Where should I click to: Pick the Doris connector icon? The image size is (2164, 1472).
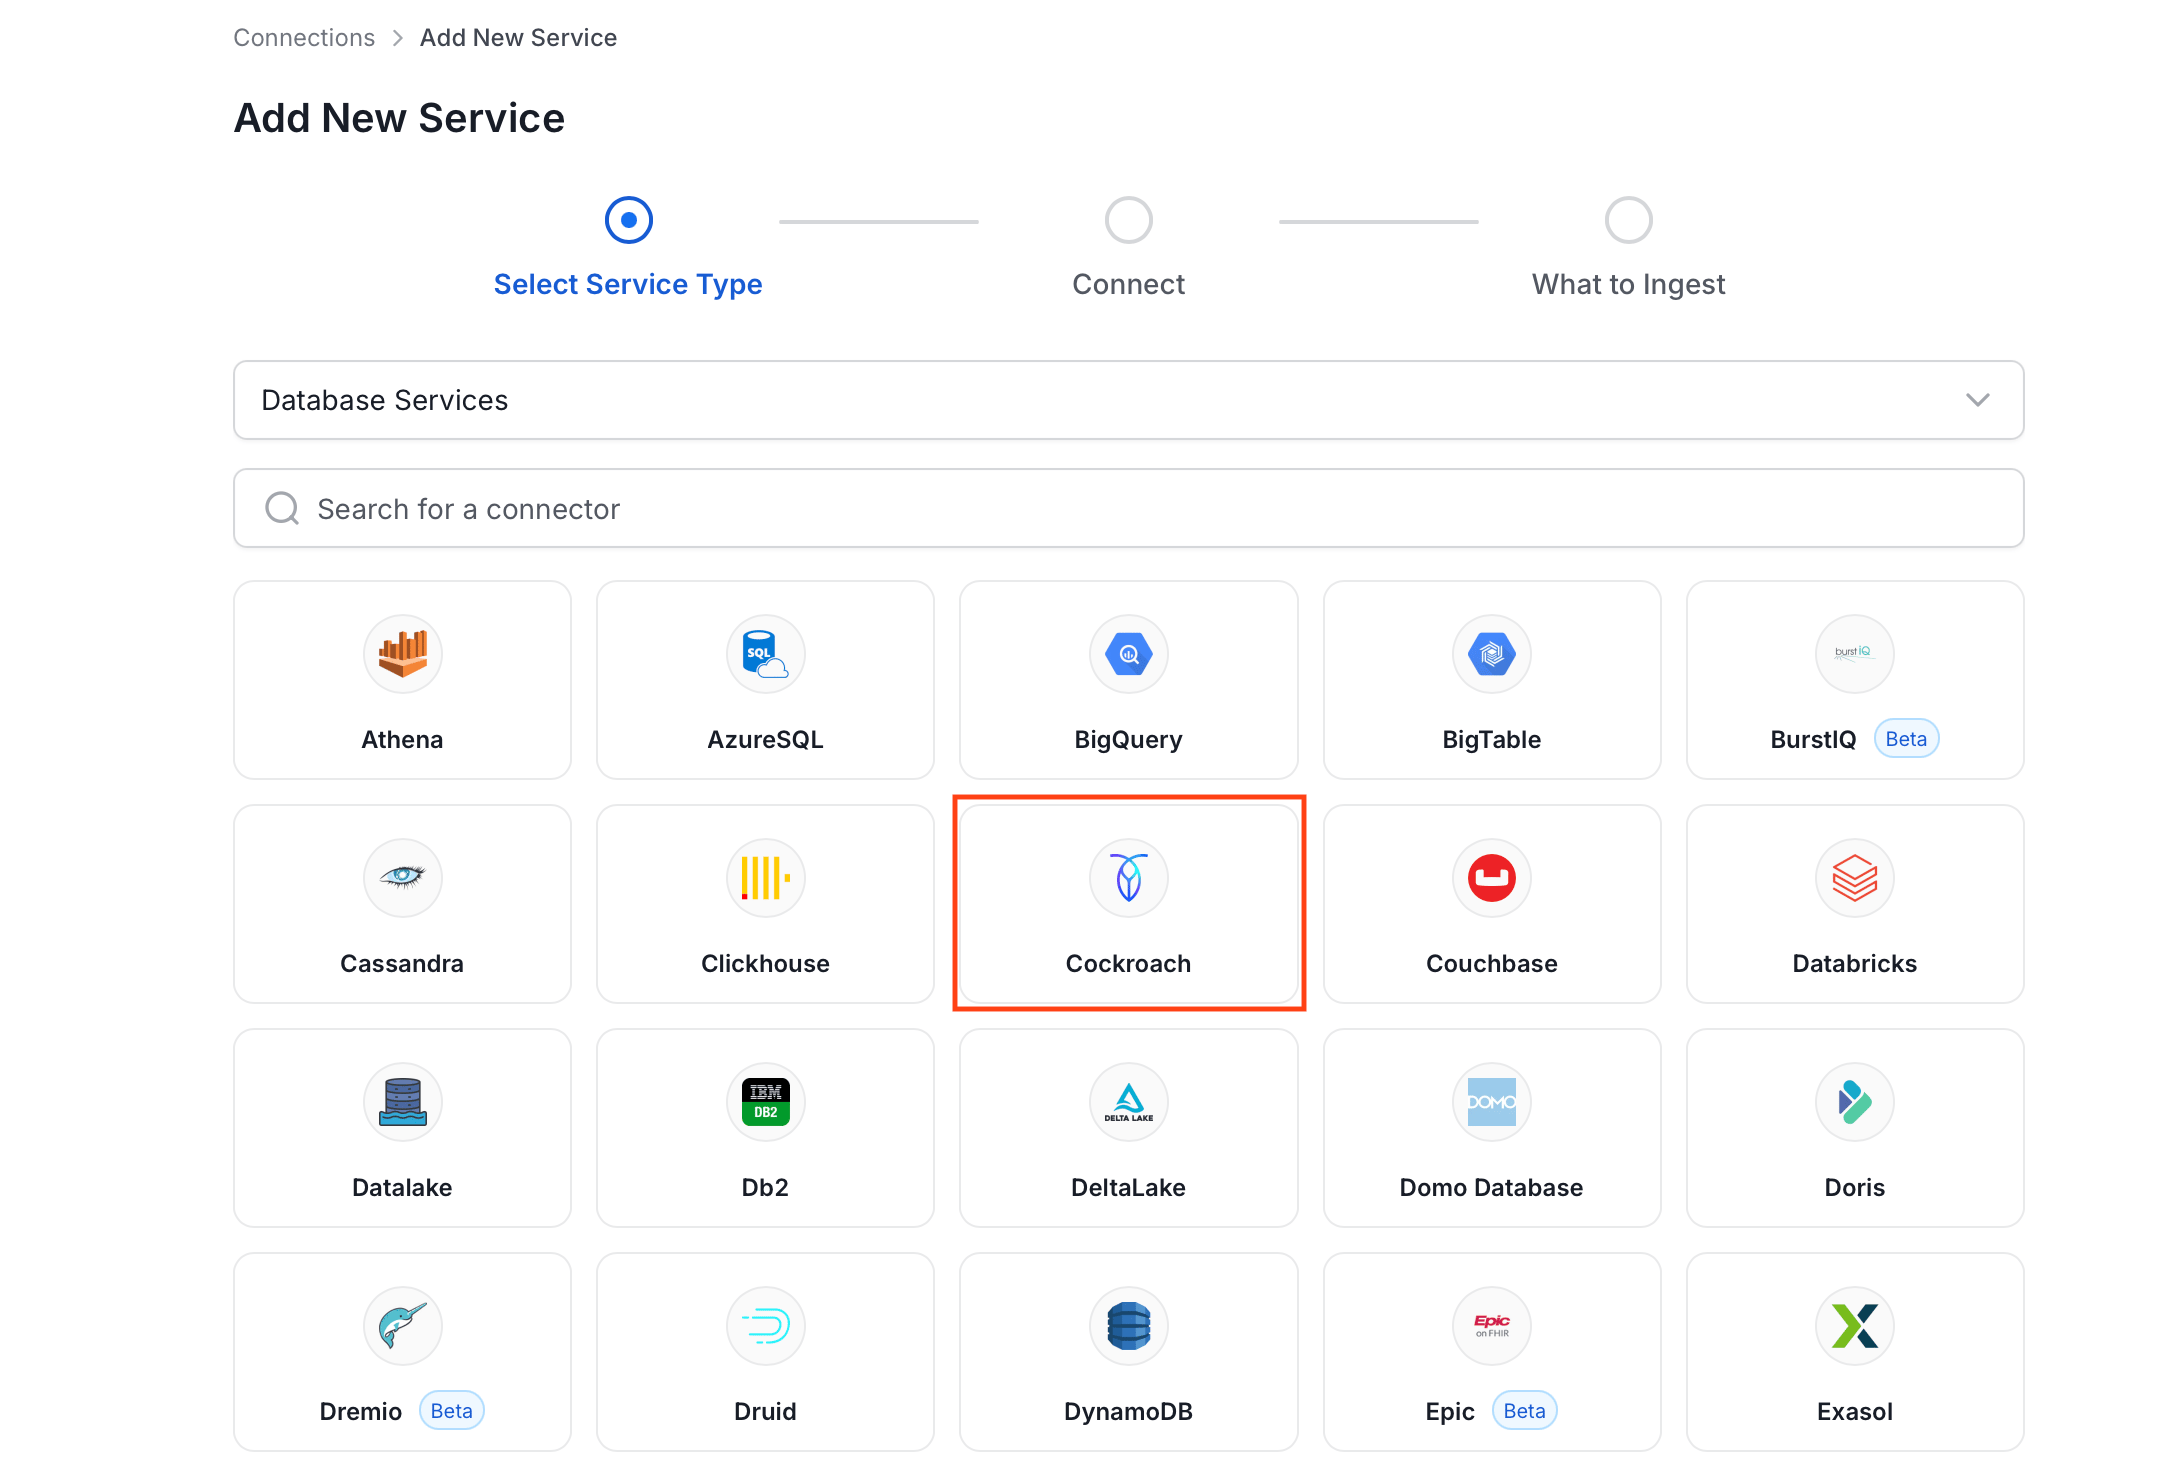(x=1854, y=1102)
